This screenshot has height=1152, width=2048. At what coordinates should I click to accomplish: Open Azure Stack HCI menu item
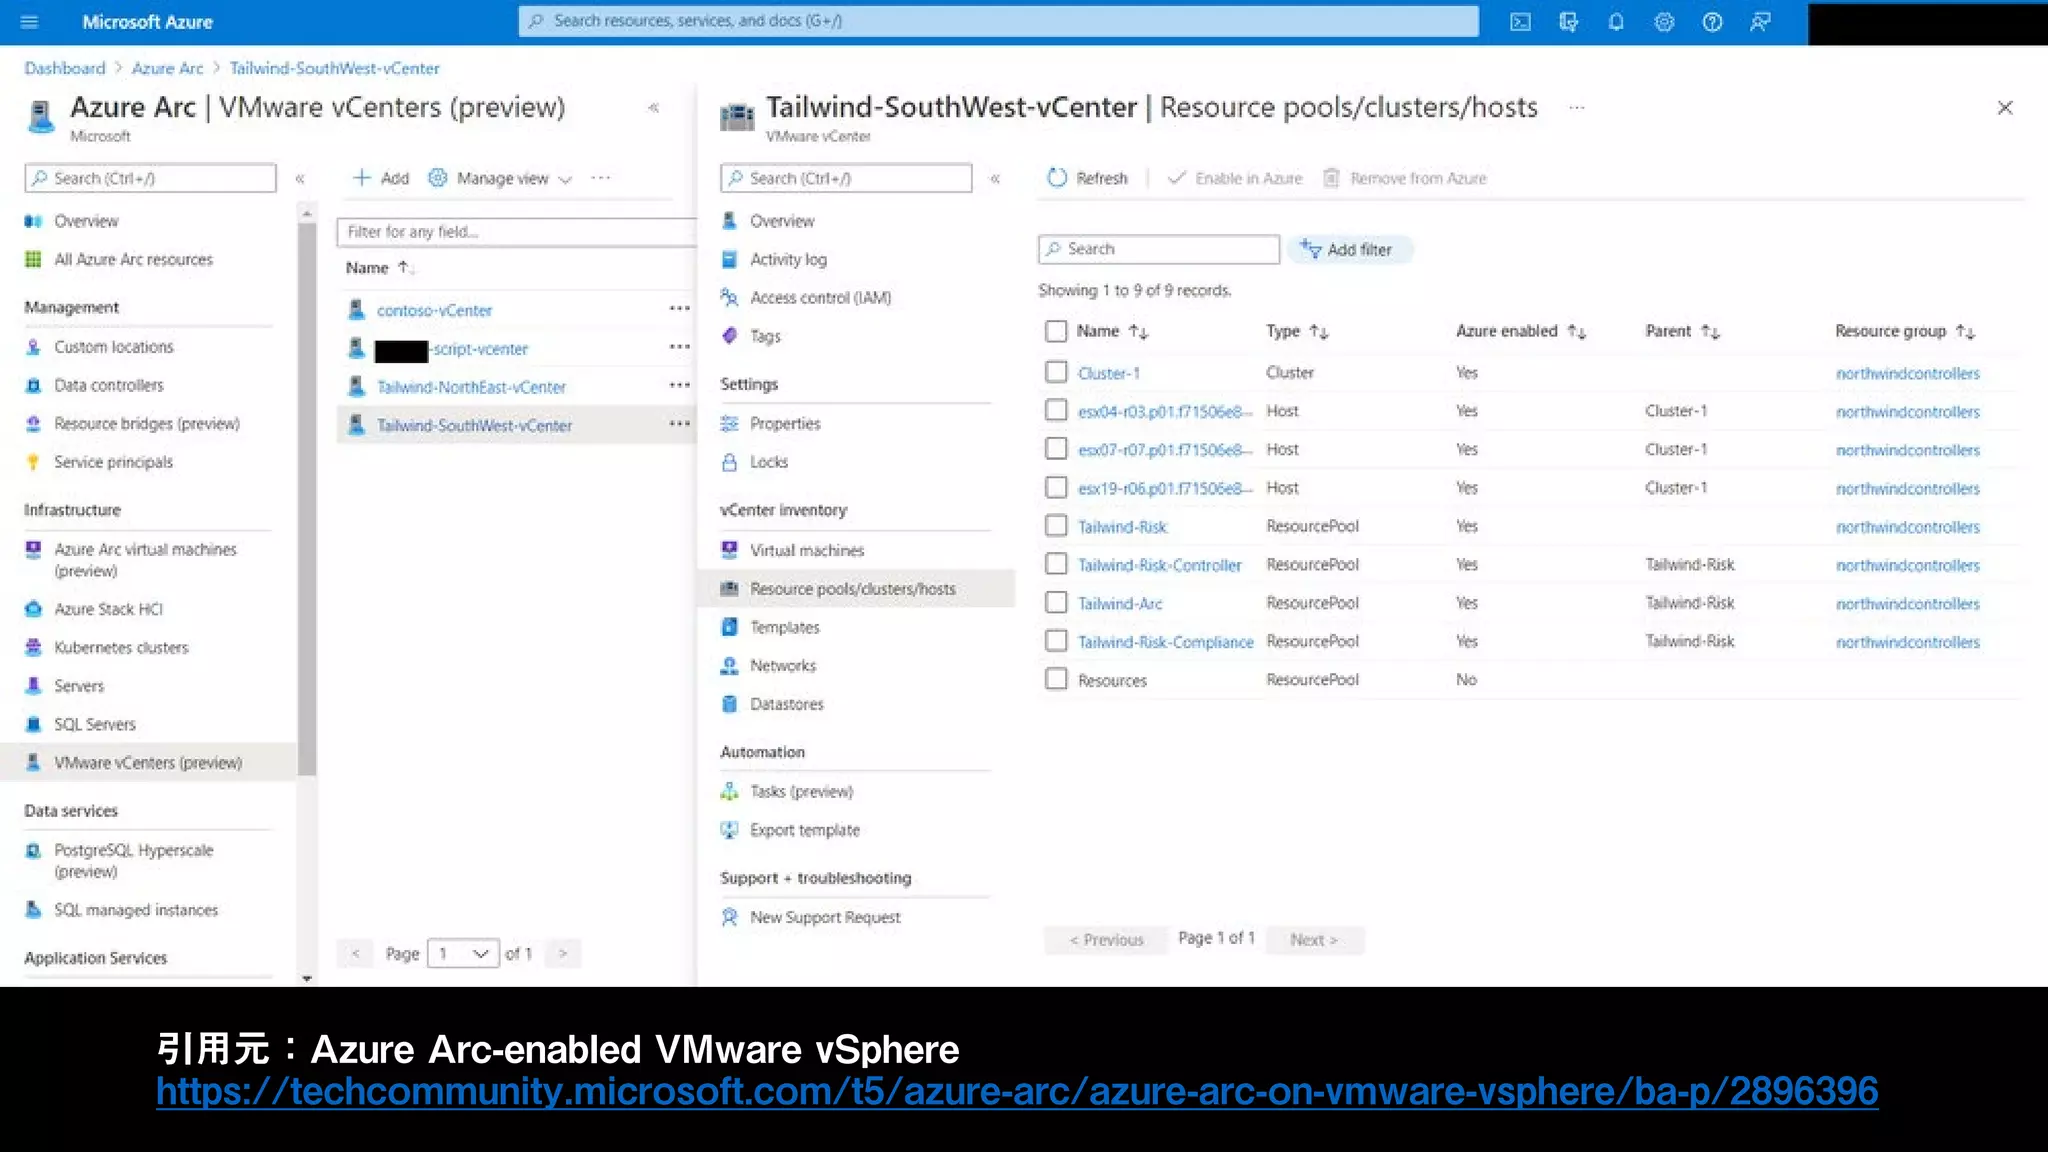108,609
